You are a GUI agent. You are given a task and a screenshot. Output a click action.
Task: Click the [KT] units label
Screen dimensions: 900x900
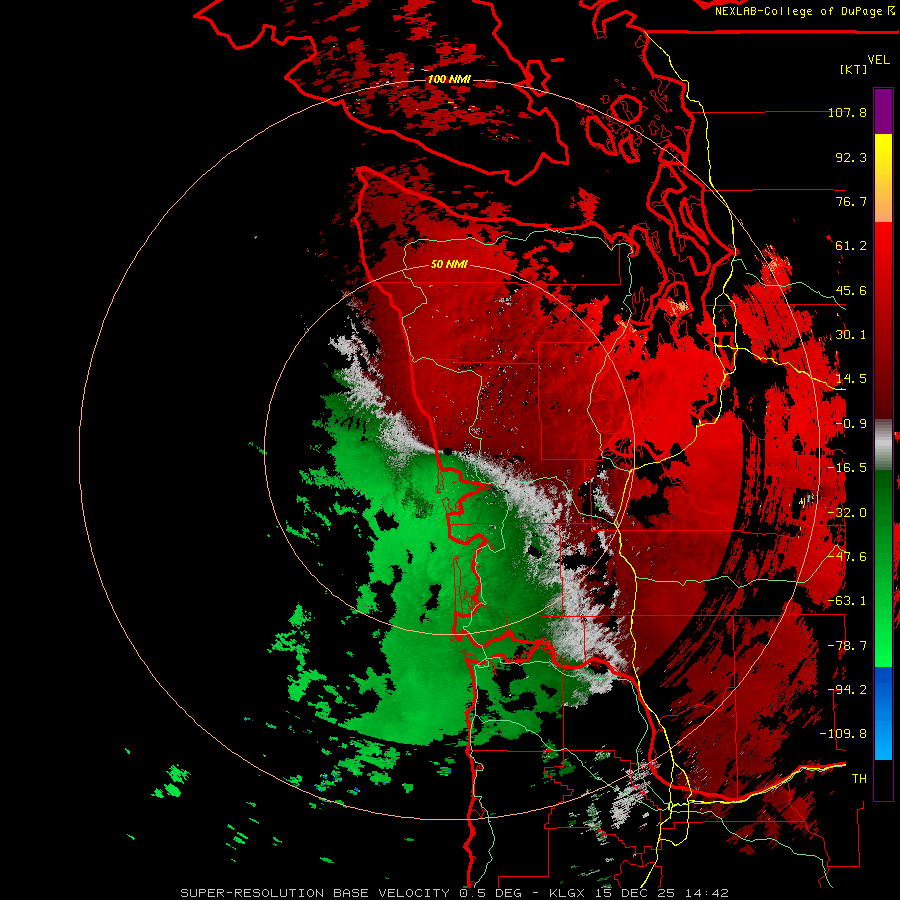[854, 69]
